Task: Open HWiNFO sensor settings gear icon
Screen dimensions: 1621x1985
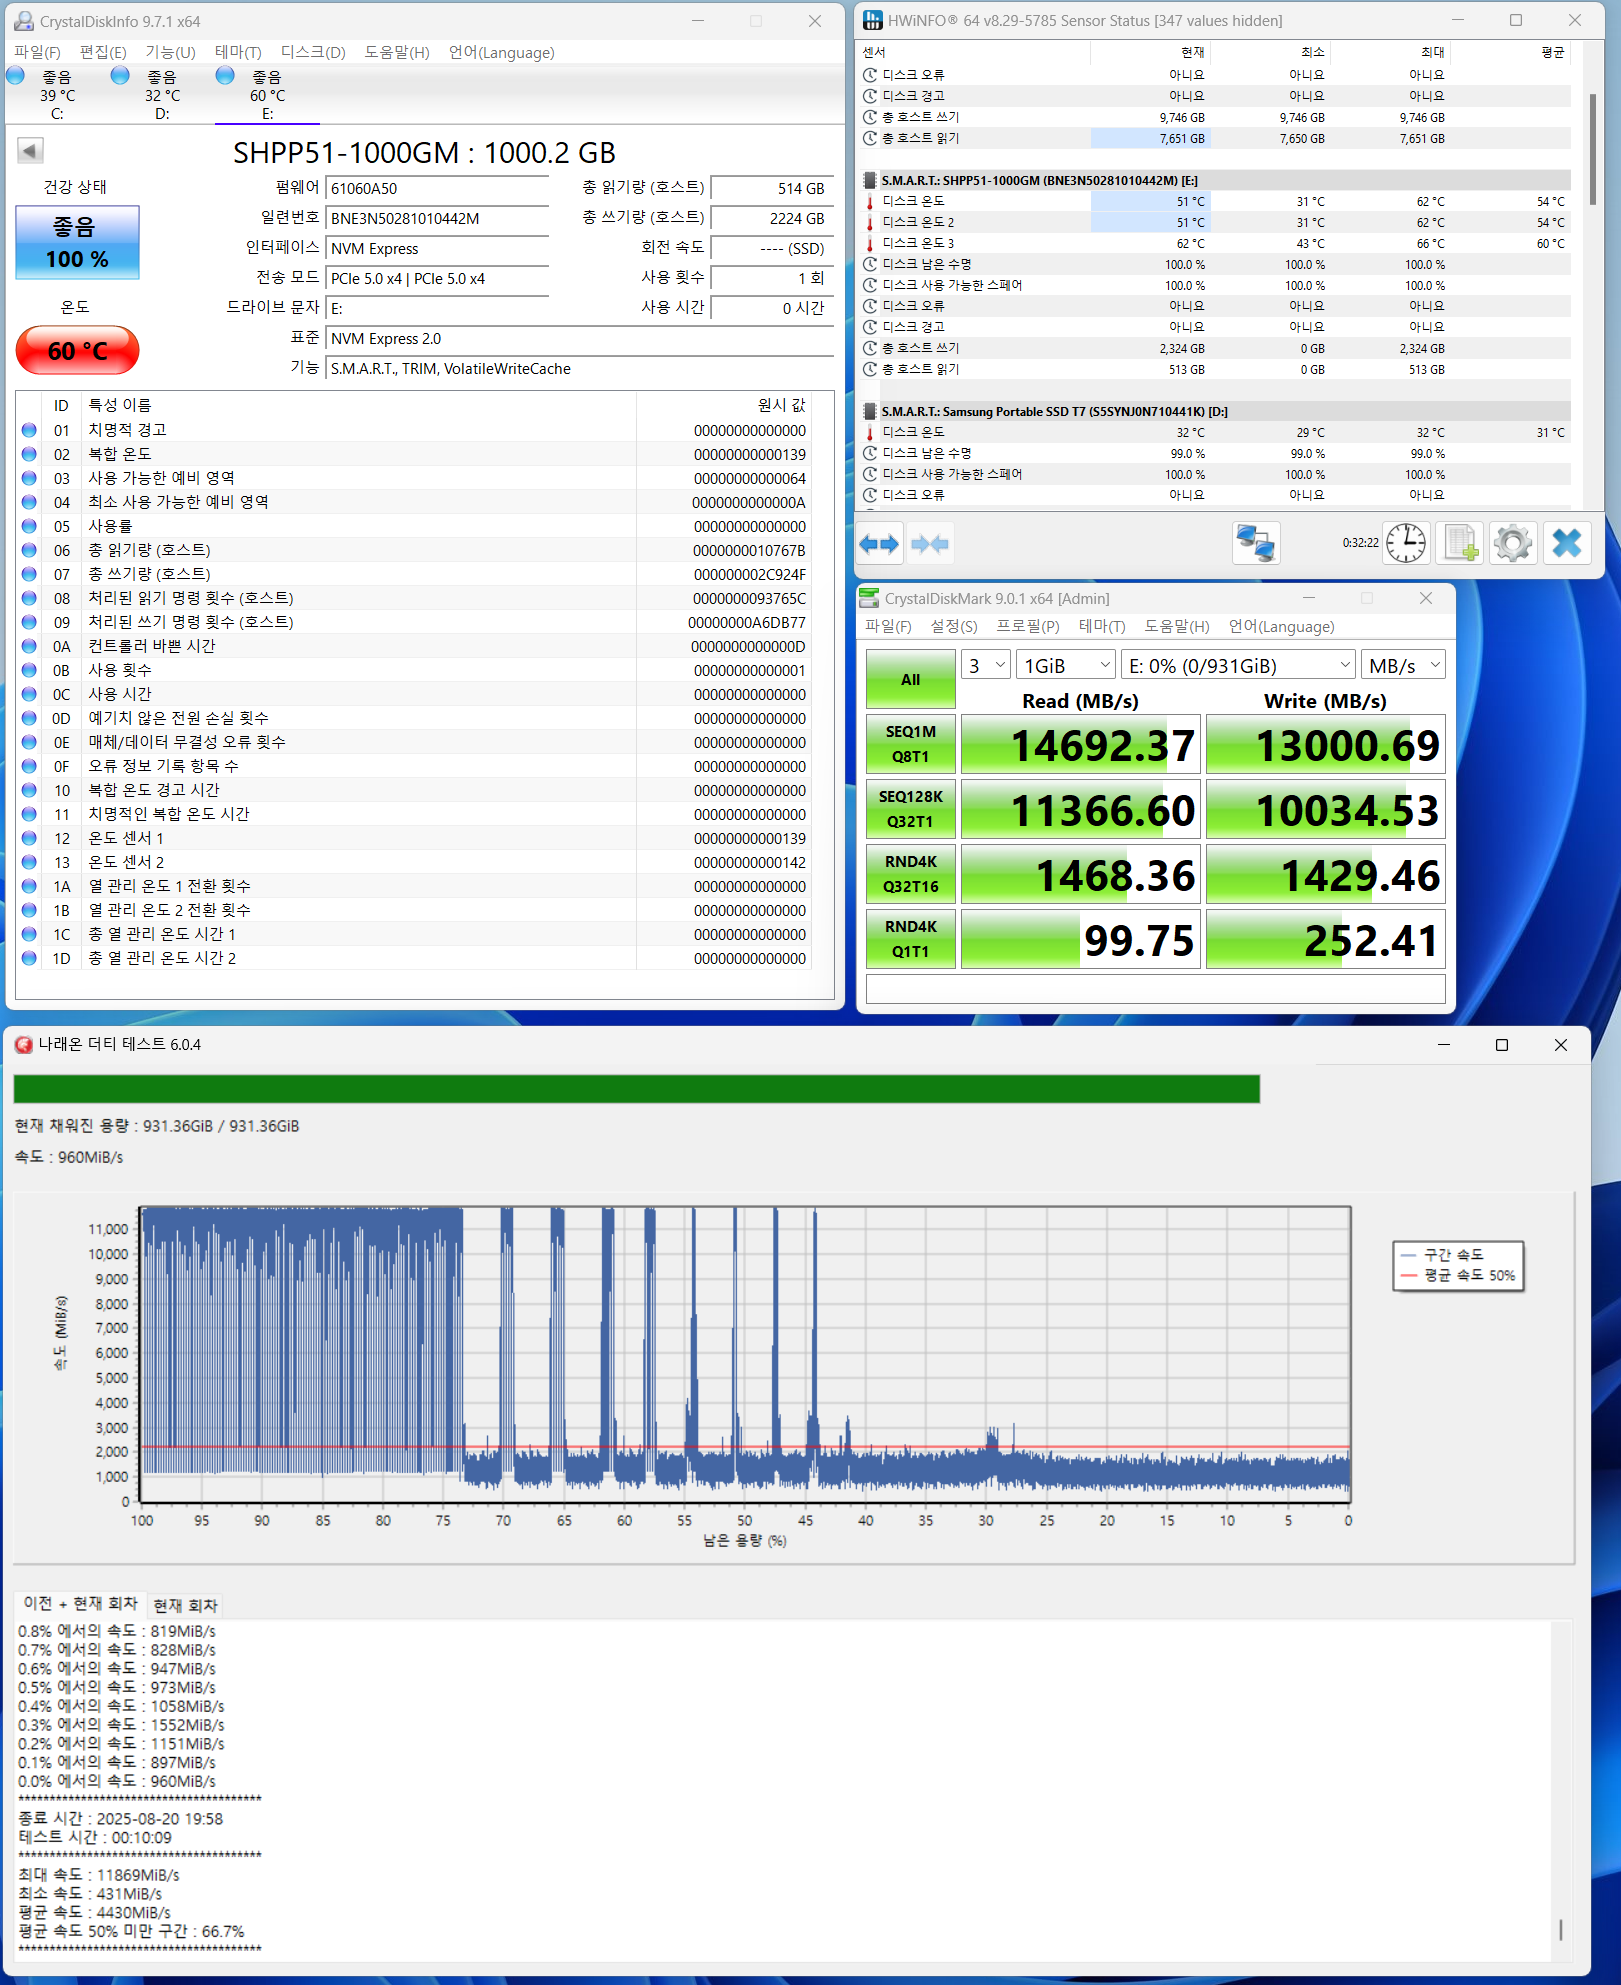Action: click(x=1513, y=544)
